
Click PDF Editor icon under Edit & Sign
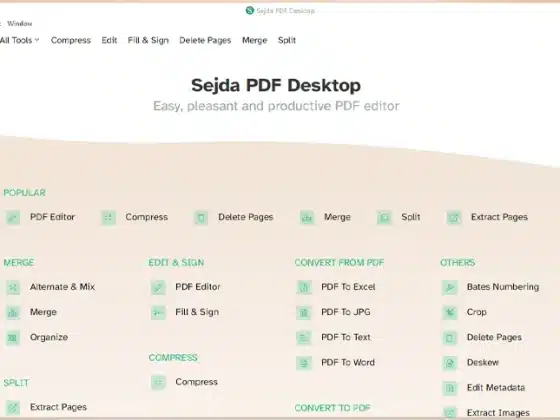coord(158,287)
